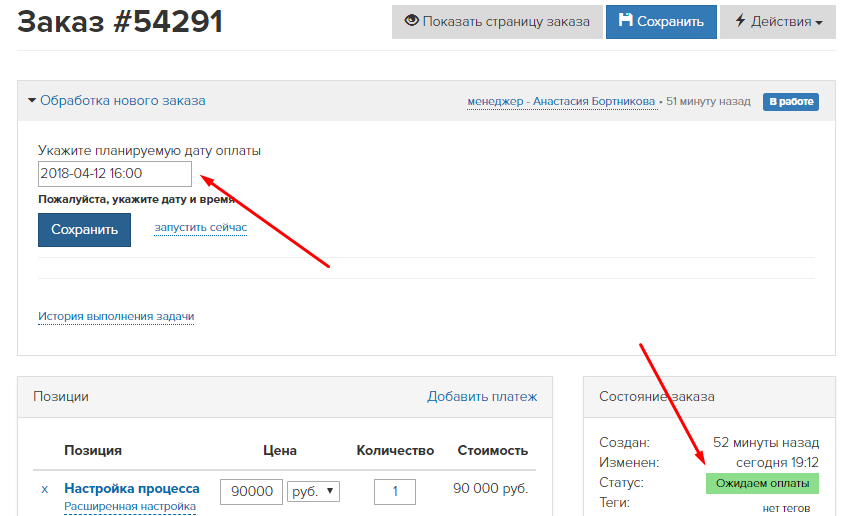The height and width of the screenshot is (516, 855).
Task: Open История выполнения задачи link
Action: [x=116, y=316]
